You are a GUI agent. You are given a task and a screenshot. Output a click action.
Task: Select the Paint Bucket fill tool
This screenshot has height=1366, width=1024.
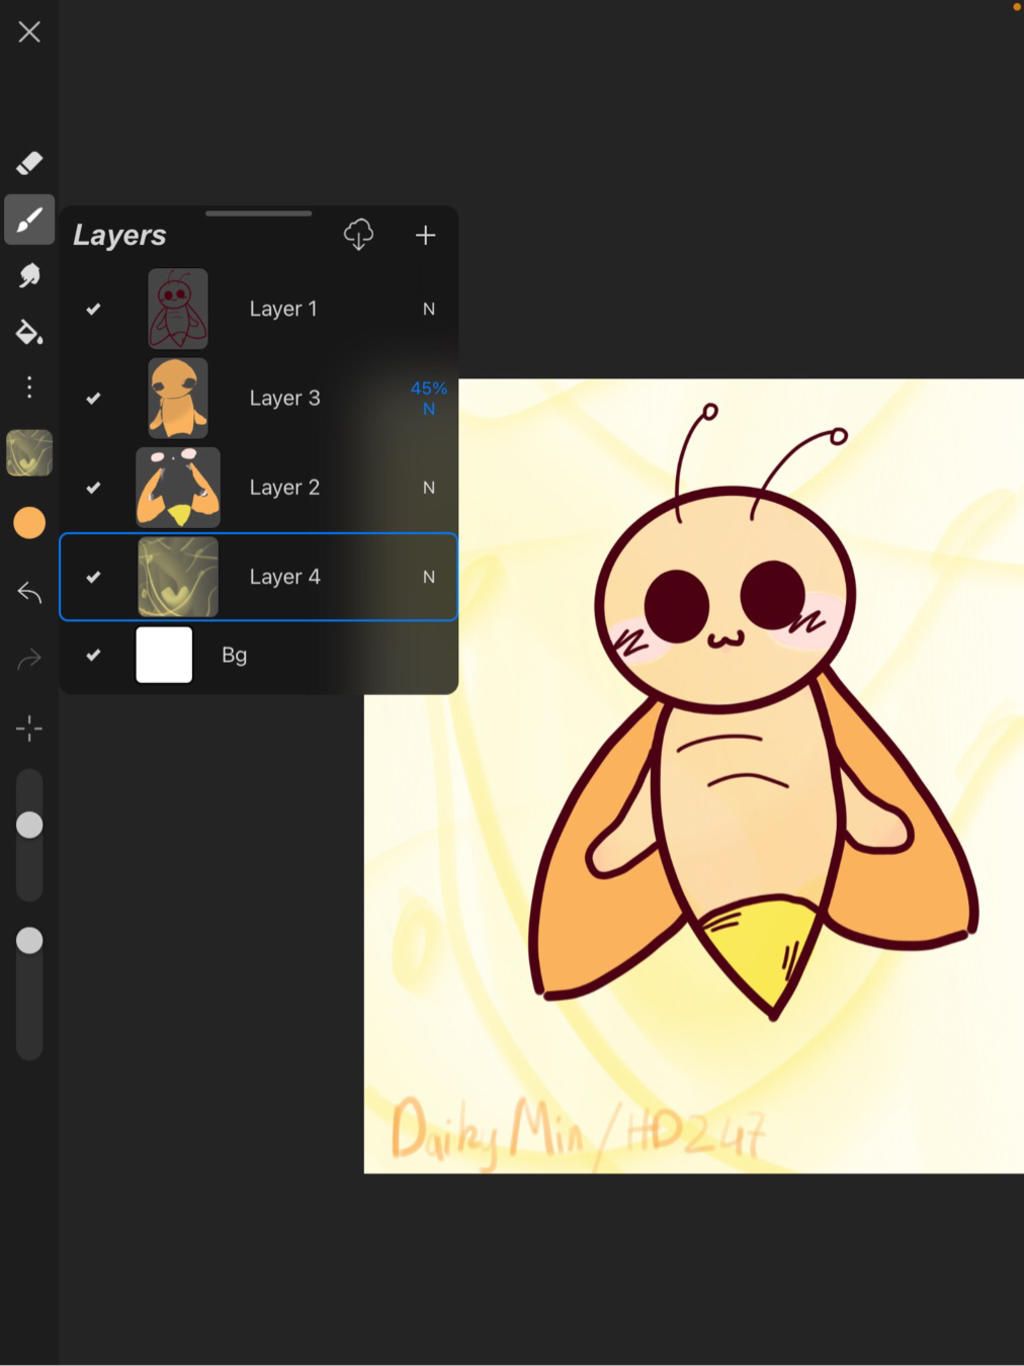[29, 331]
